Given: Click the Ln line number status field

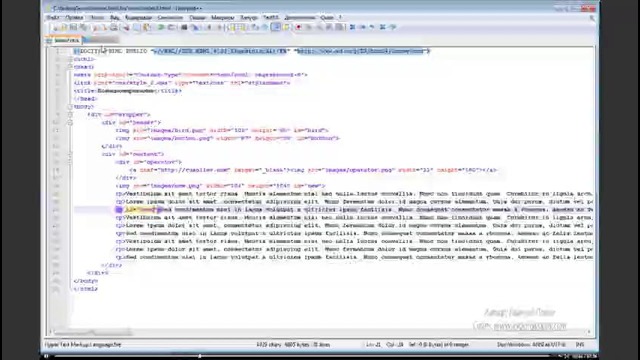Looking at the screenshot, I should point(373,345).
